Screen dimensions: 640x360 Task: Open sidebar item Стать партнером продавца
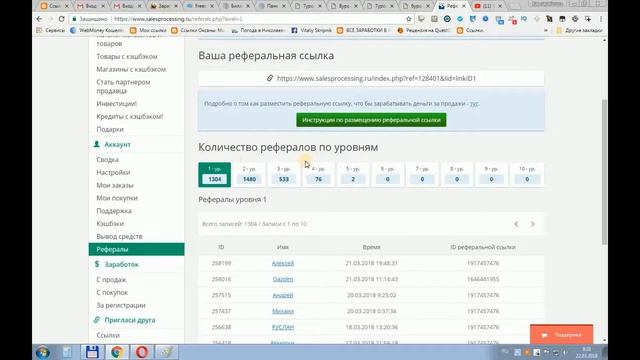(123, 87)
